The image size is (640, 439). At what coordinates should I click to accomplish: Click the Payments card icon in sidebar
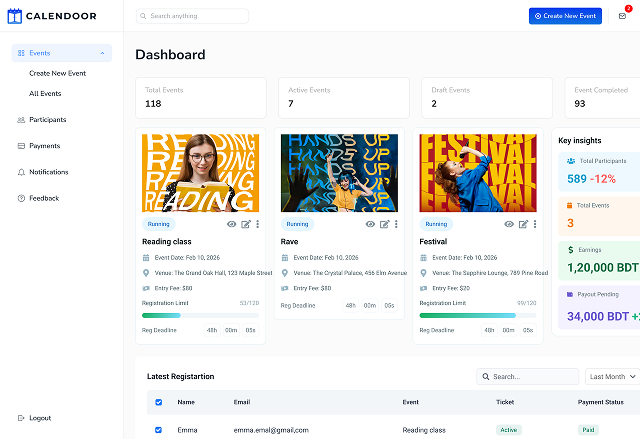(21, 146)
